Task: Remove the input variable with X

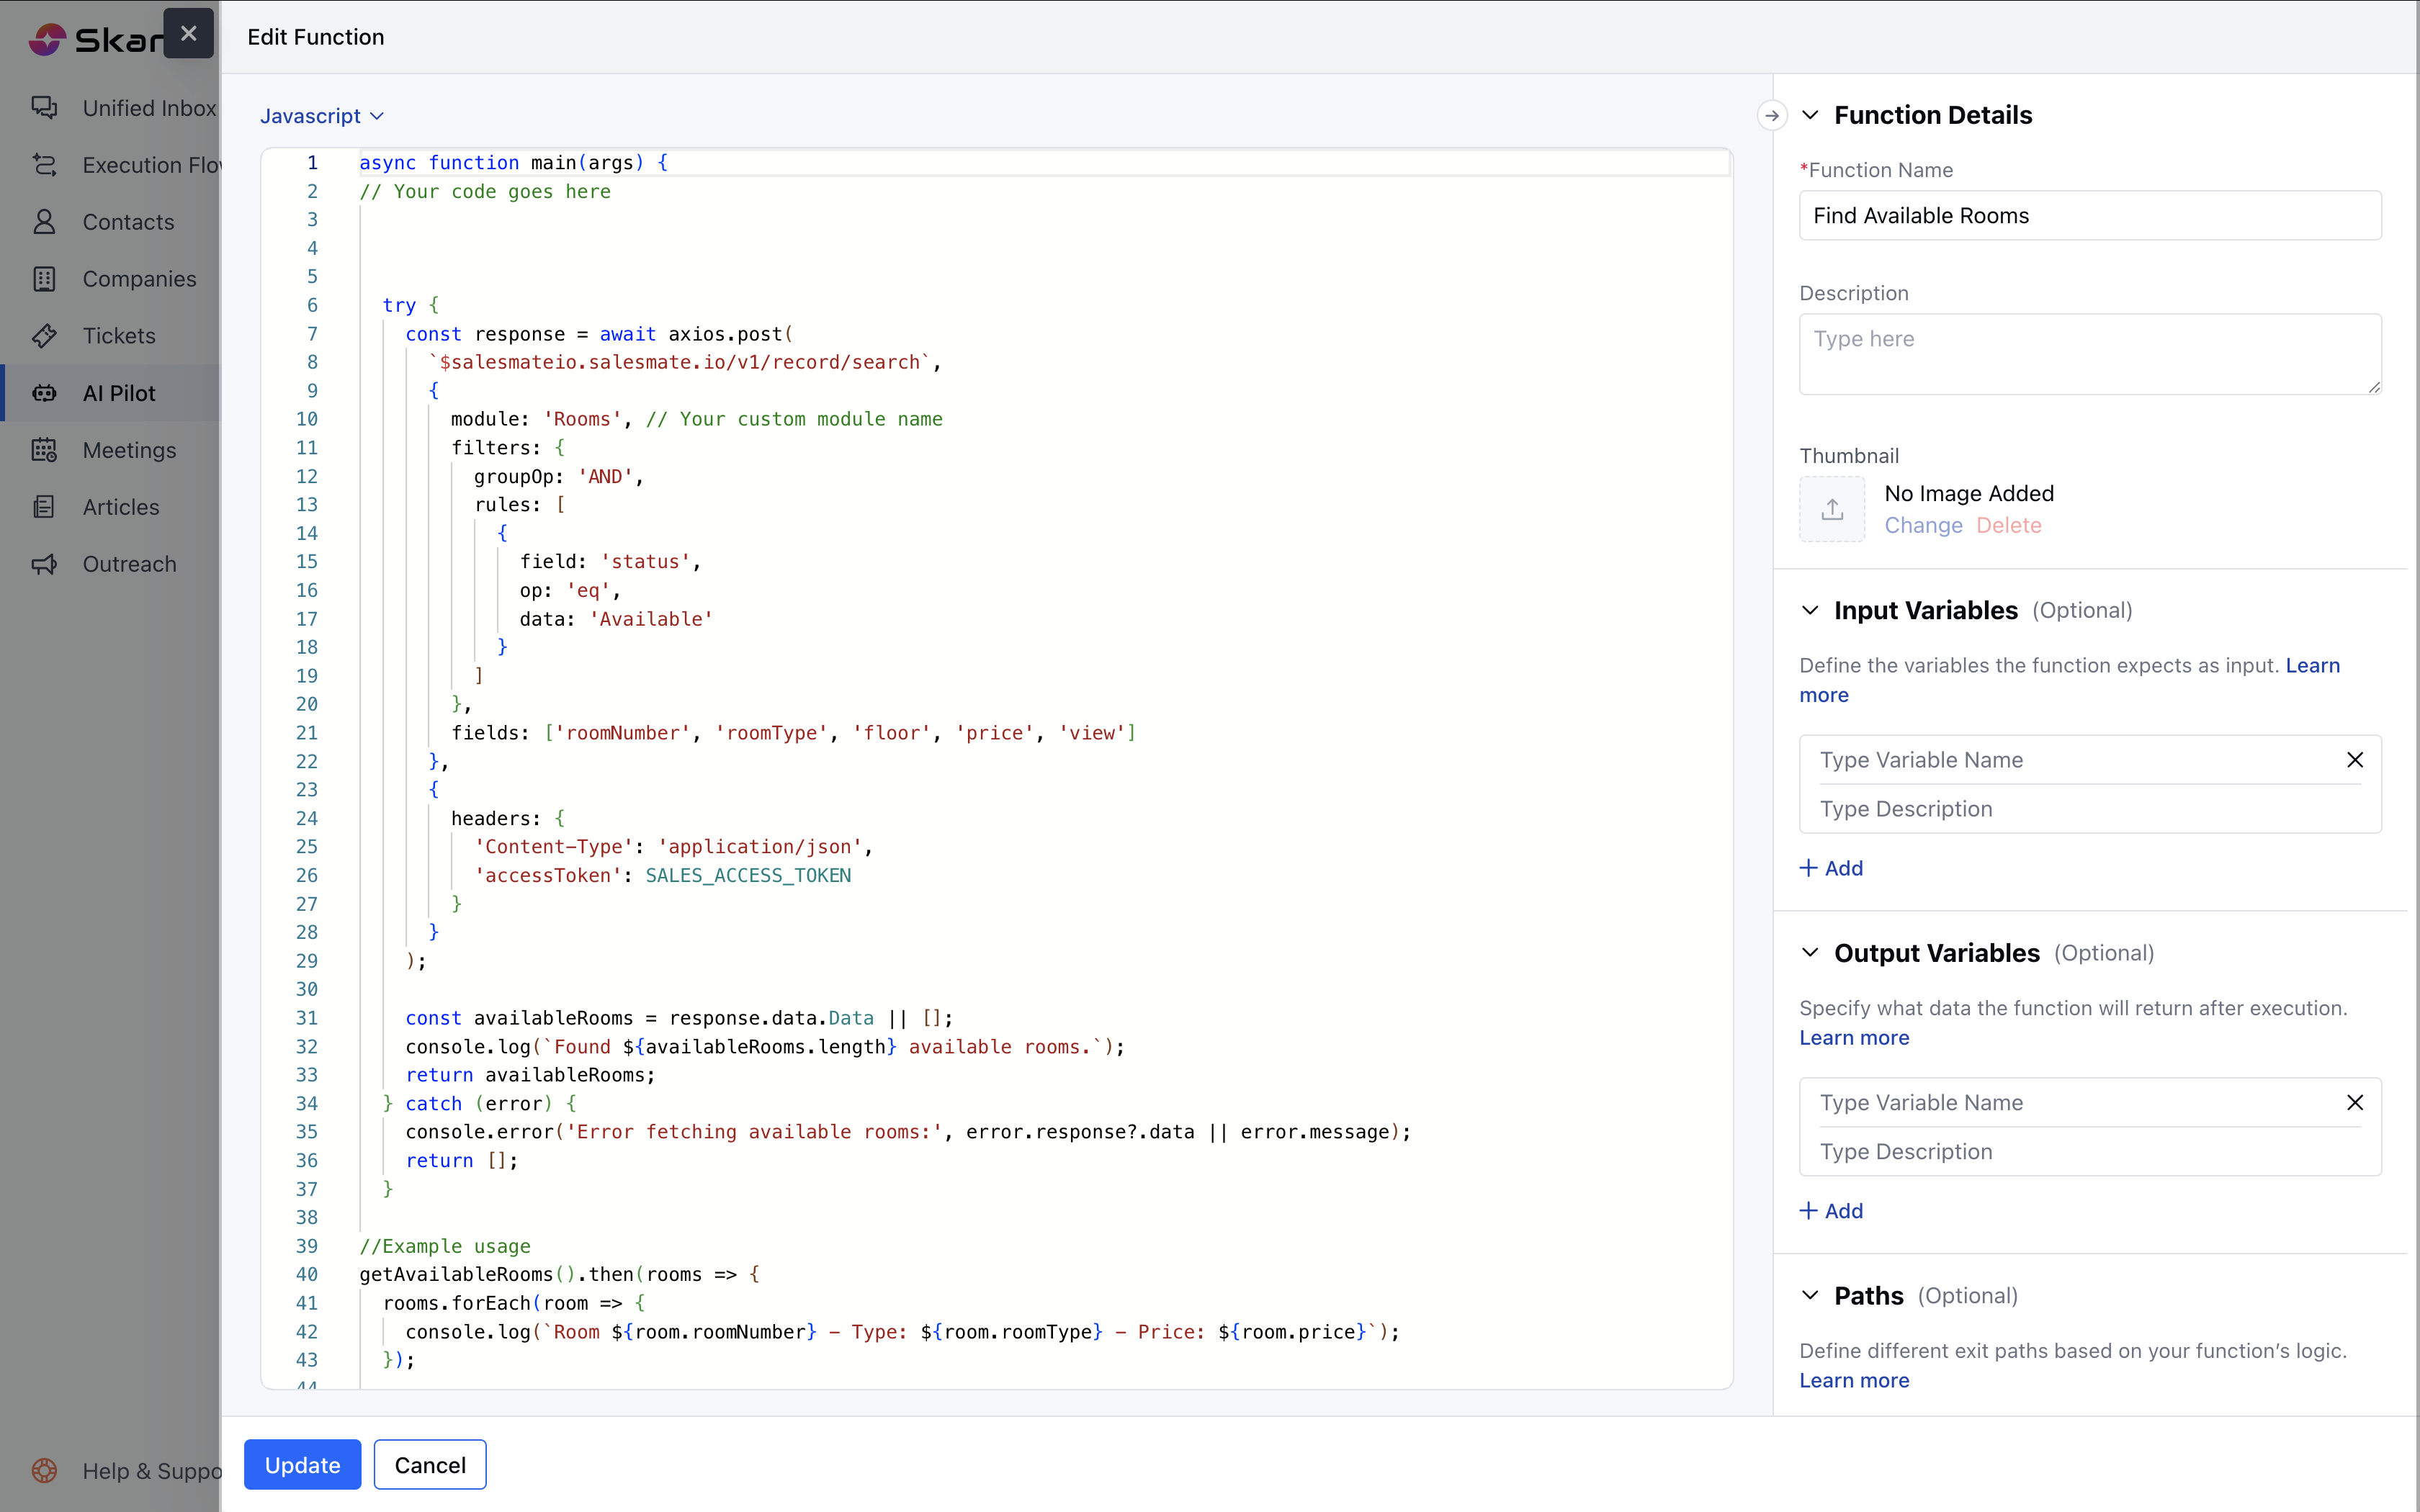Action: tap(2354, 759)
